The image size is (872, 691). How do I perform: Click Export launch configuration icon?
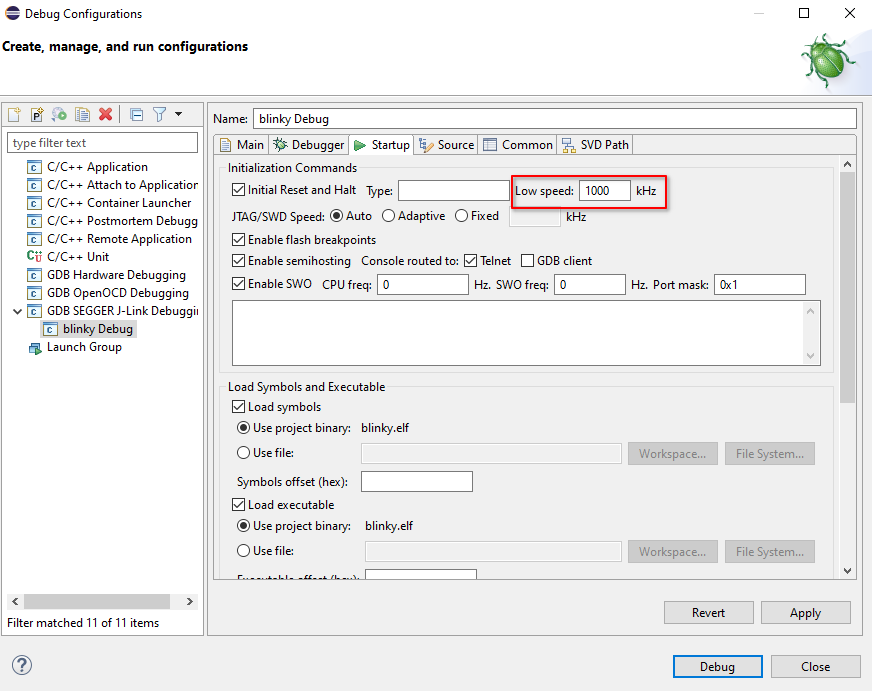[x=60, y=115]
